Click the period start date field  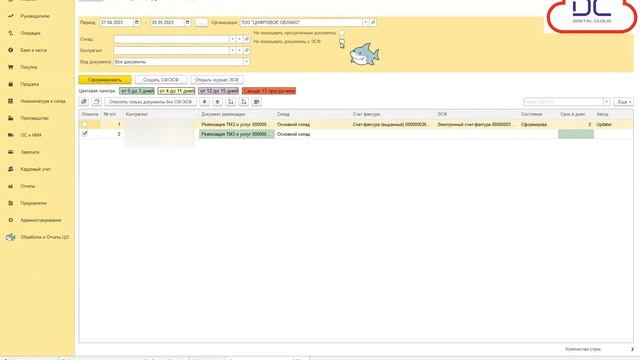pos(117,22)
